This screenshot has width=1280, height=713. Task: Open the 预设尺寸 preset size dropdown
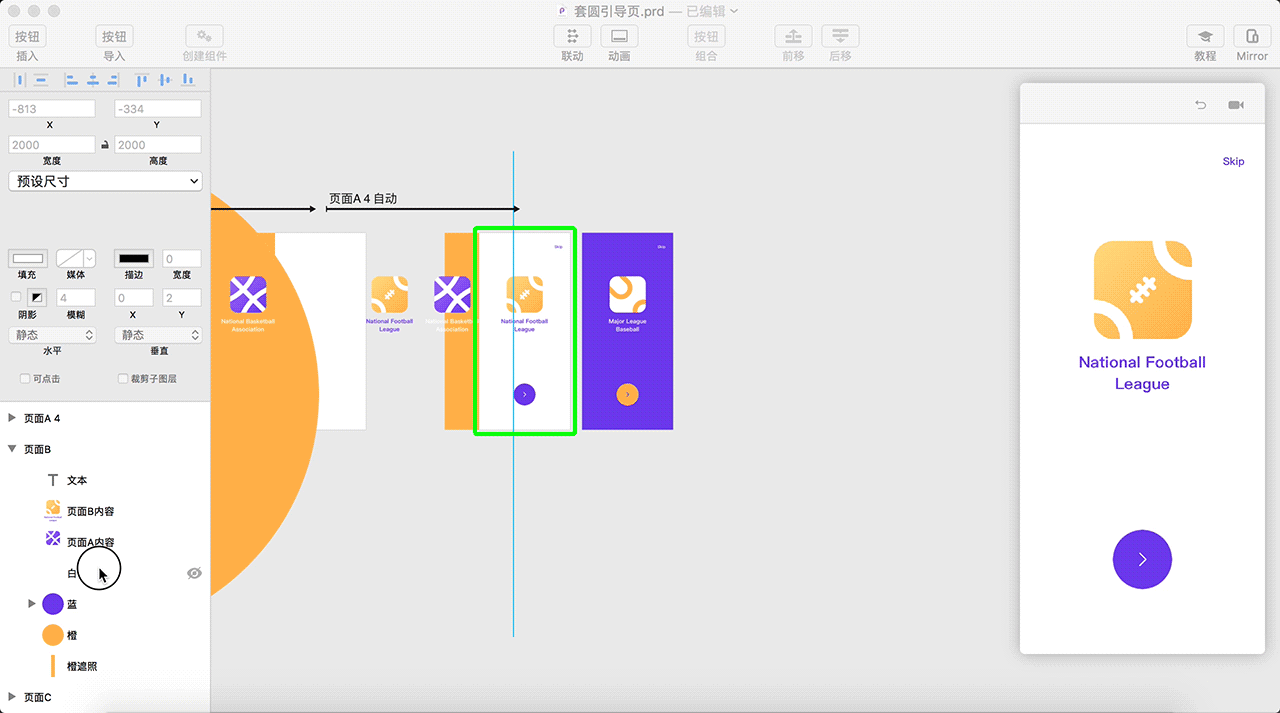(105, 181)
